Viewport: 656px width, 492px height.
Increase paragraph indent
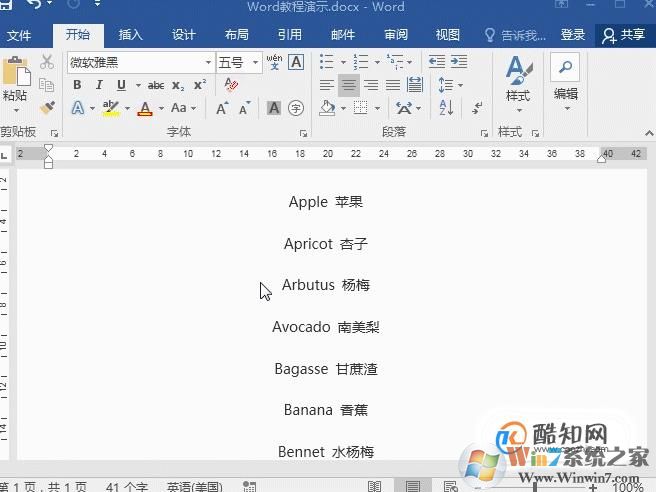(x=459, y=62)
